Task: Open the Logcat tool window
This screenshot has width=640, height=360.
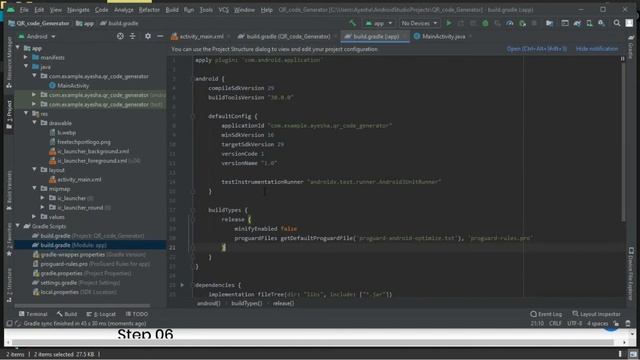Action: click(101, 314)
